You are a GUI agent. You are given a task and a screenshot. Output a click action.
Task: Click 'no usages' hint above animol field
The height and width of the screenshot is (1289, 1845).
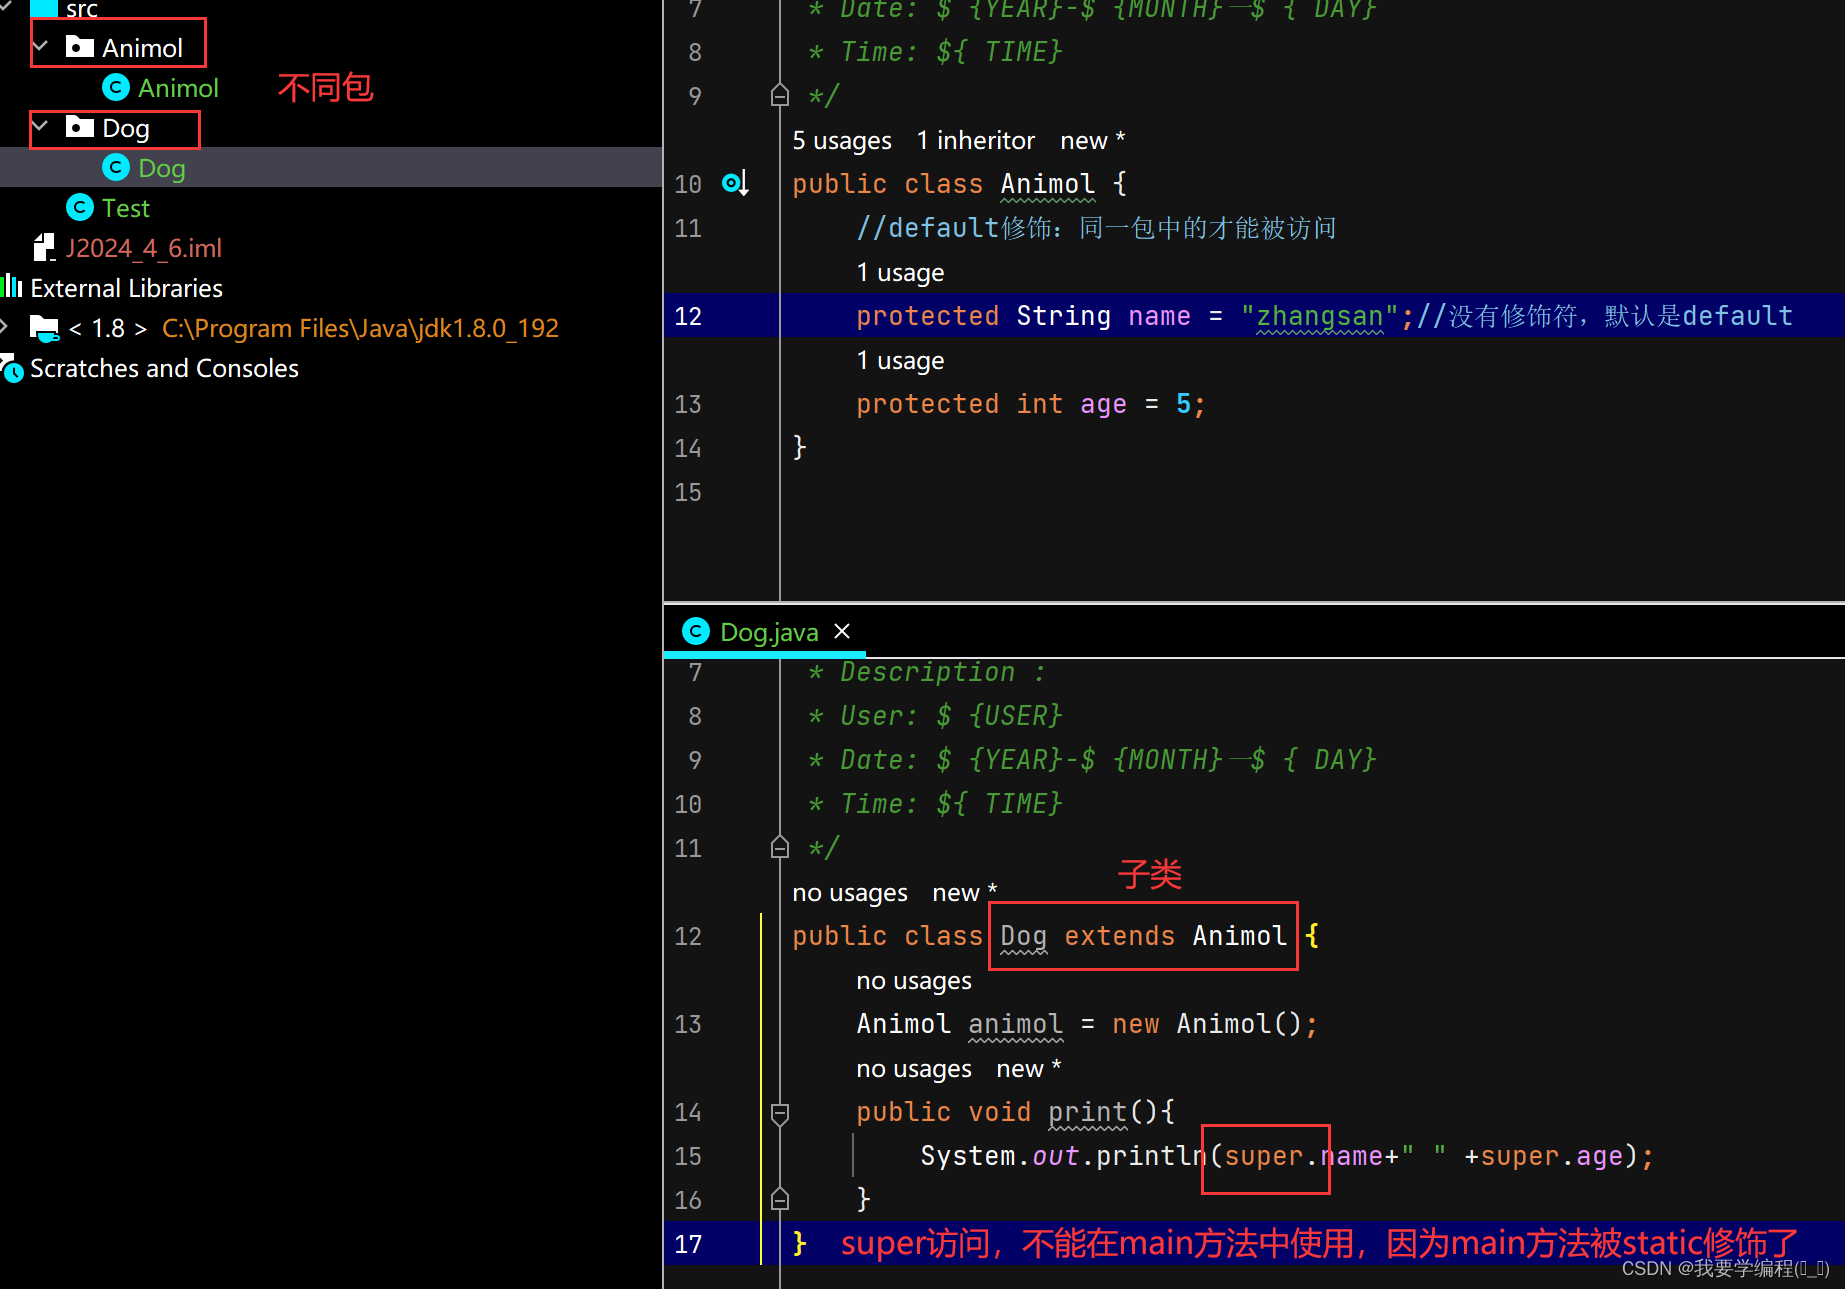pyautogui.click(x=914, y=981)
